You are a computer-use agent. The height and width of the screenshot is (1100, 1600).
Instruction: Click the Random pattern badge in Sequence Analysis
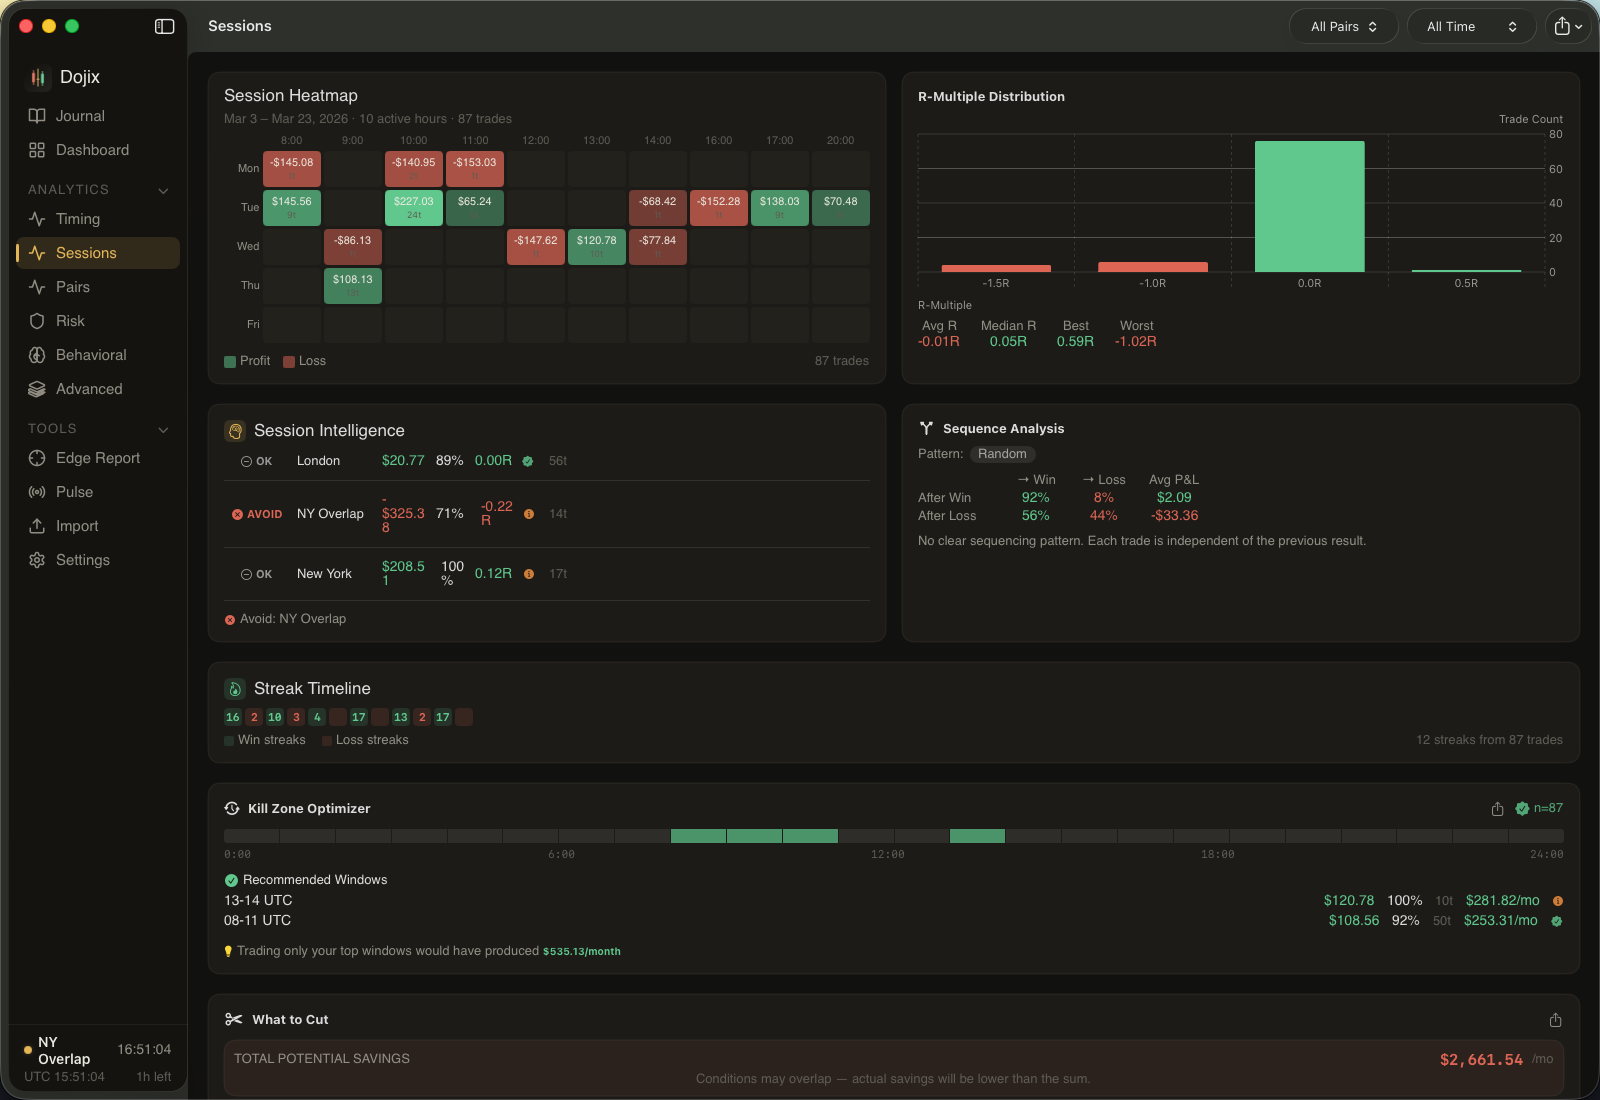click(1003, 454)
